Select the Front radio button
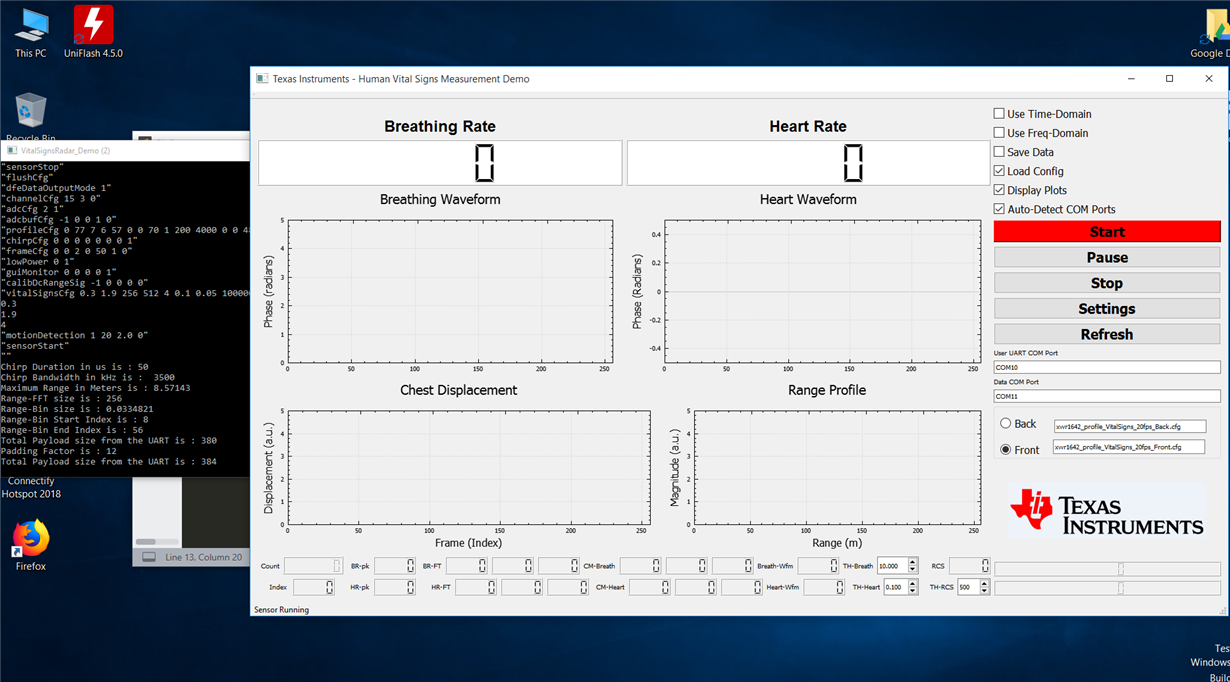The height and width of the screenshot is (682, 1230). pyautogui.click(x=1006, y=450)
